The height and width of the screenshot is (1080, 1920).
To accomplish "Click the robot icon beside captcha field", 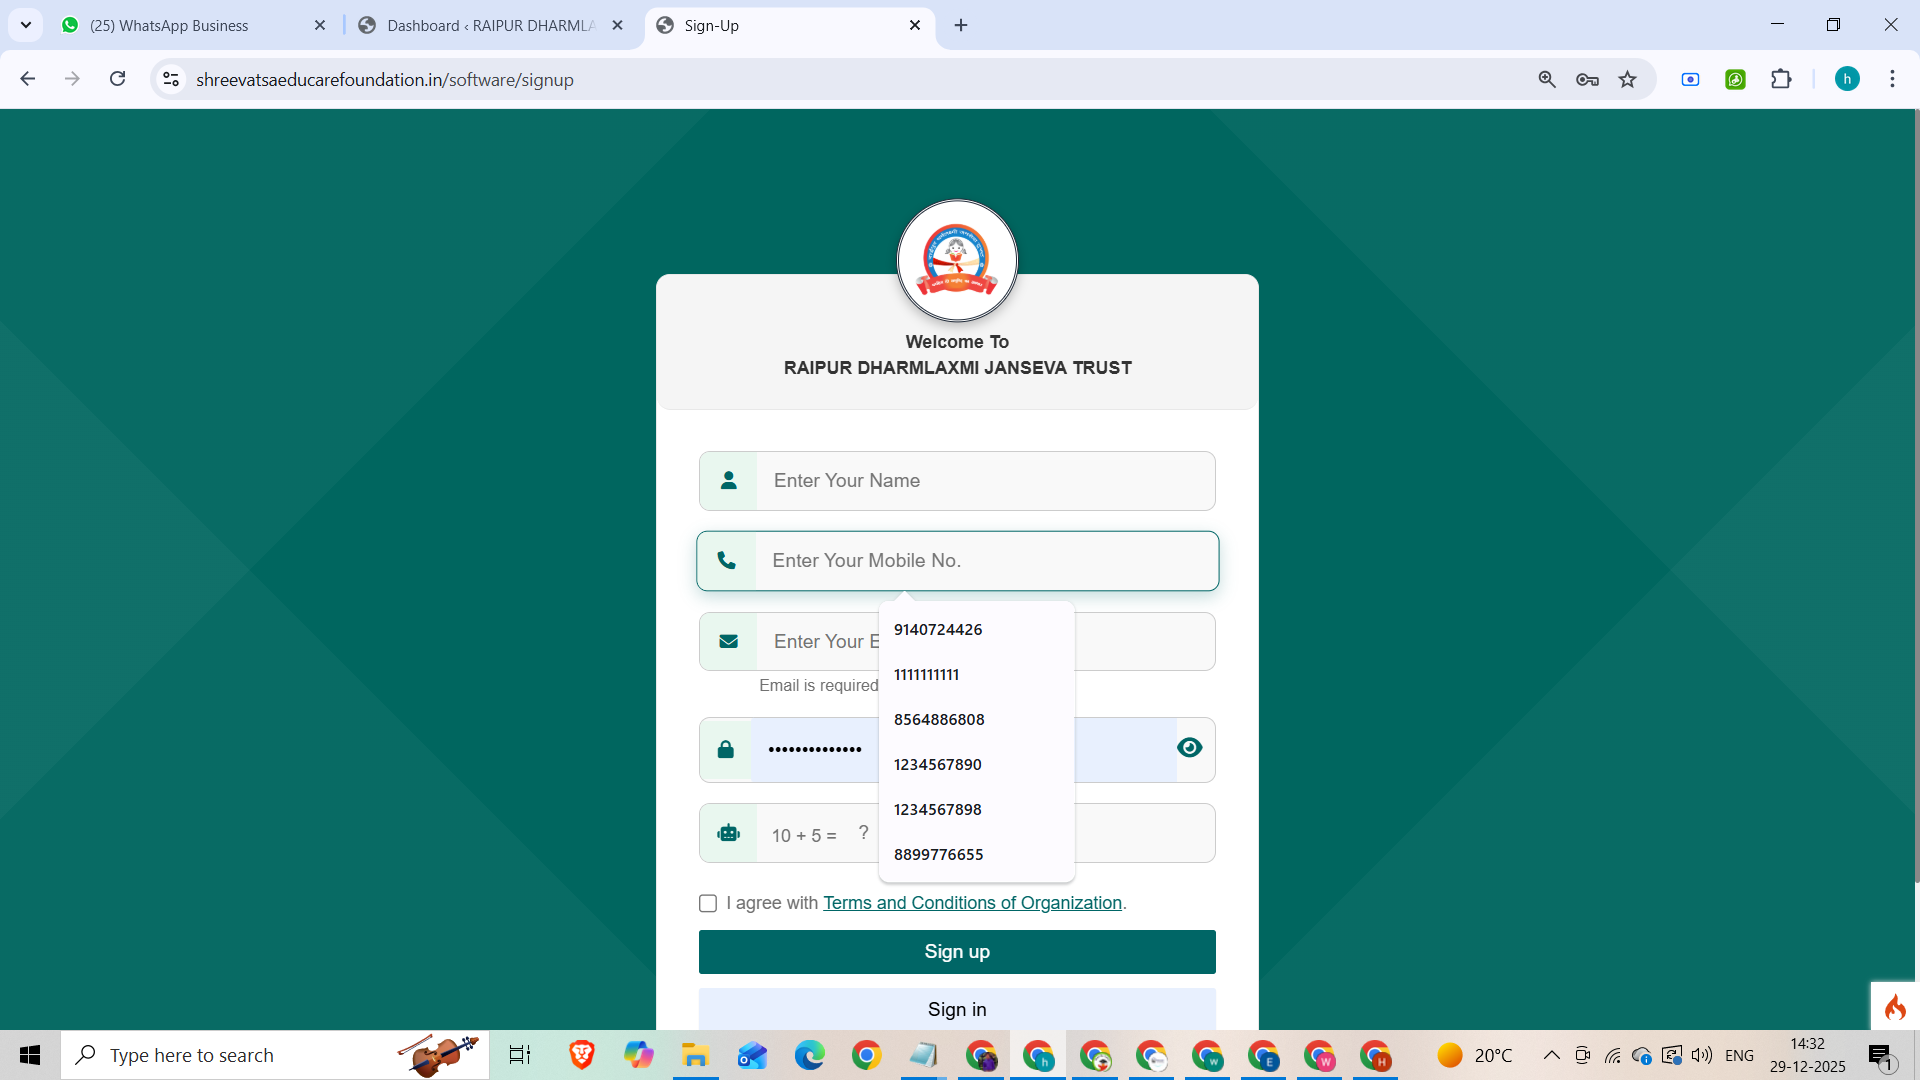I will click(x=729, y=833).
